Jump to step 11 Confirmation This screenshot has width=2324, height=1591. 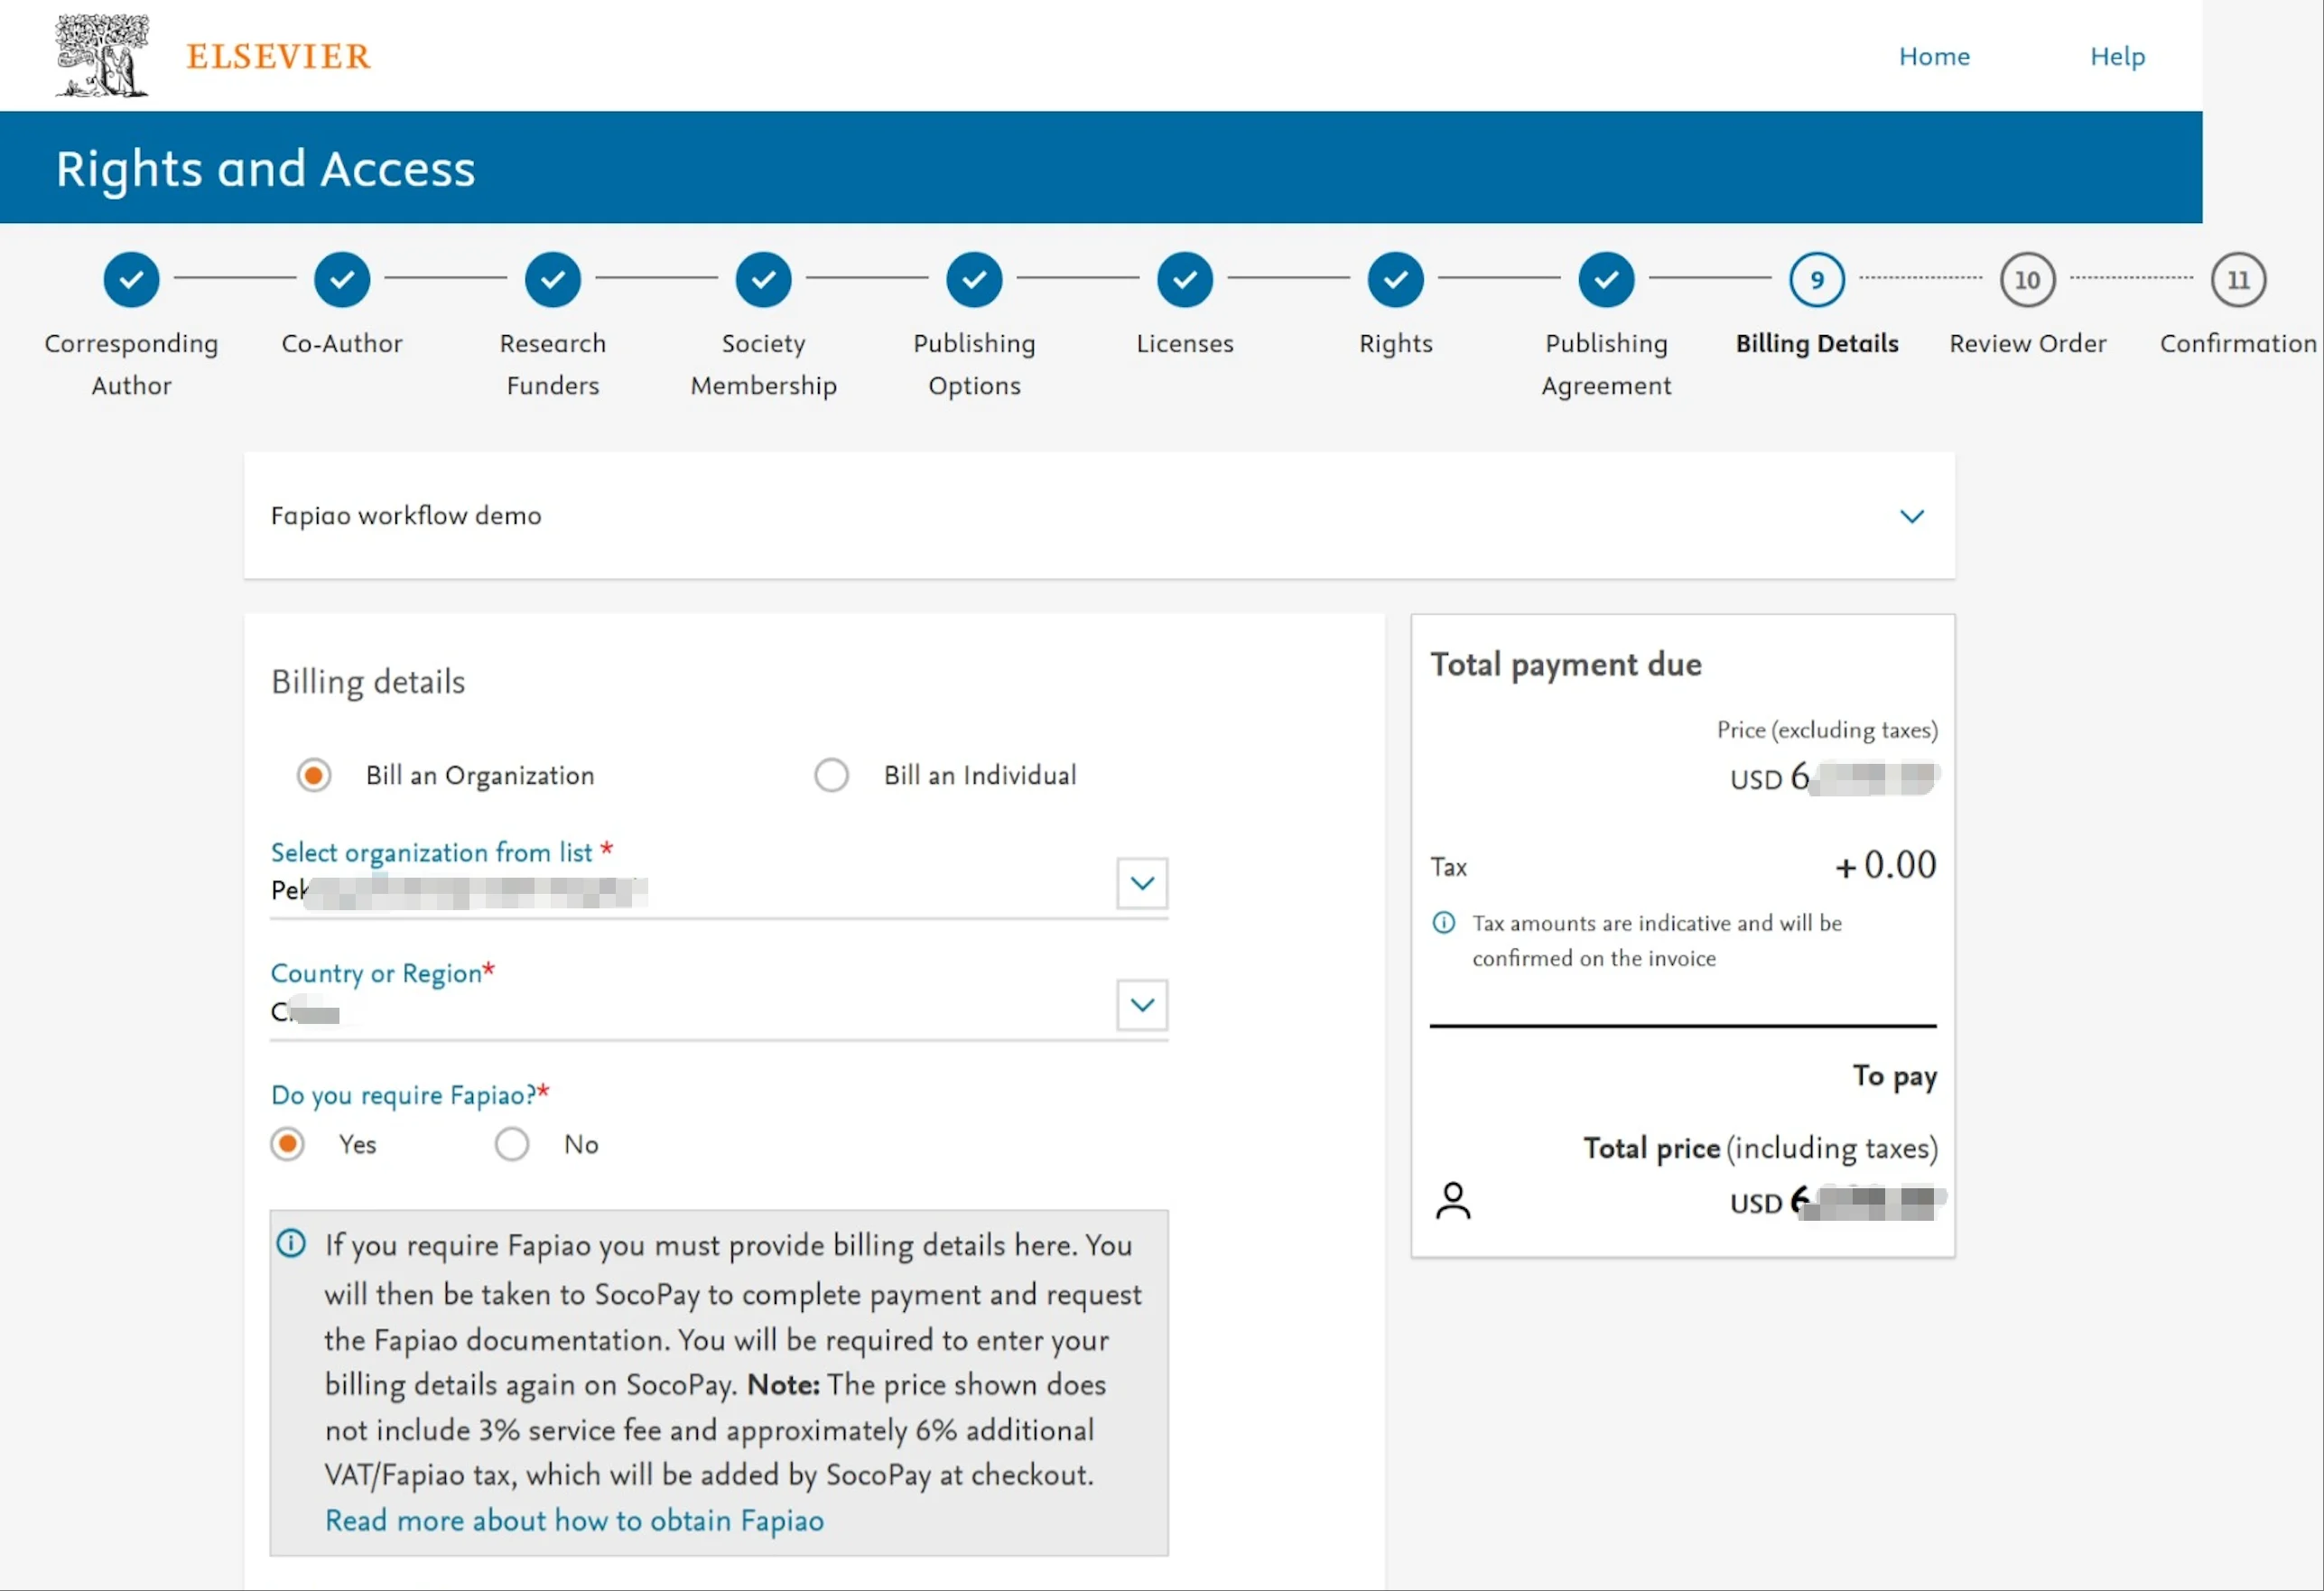2238,280
